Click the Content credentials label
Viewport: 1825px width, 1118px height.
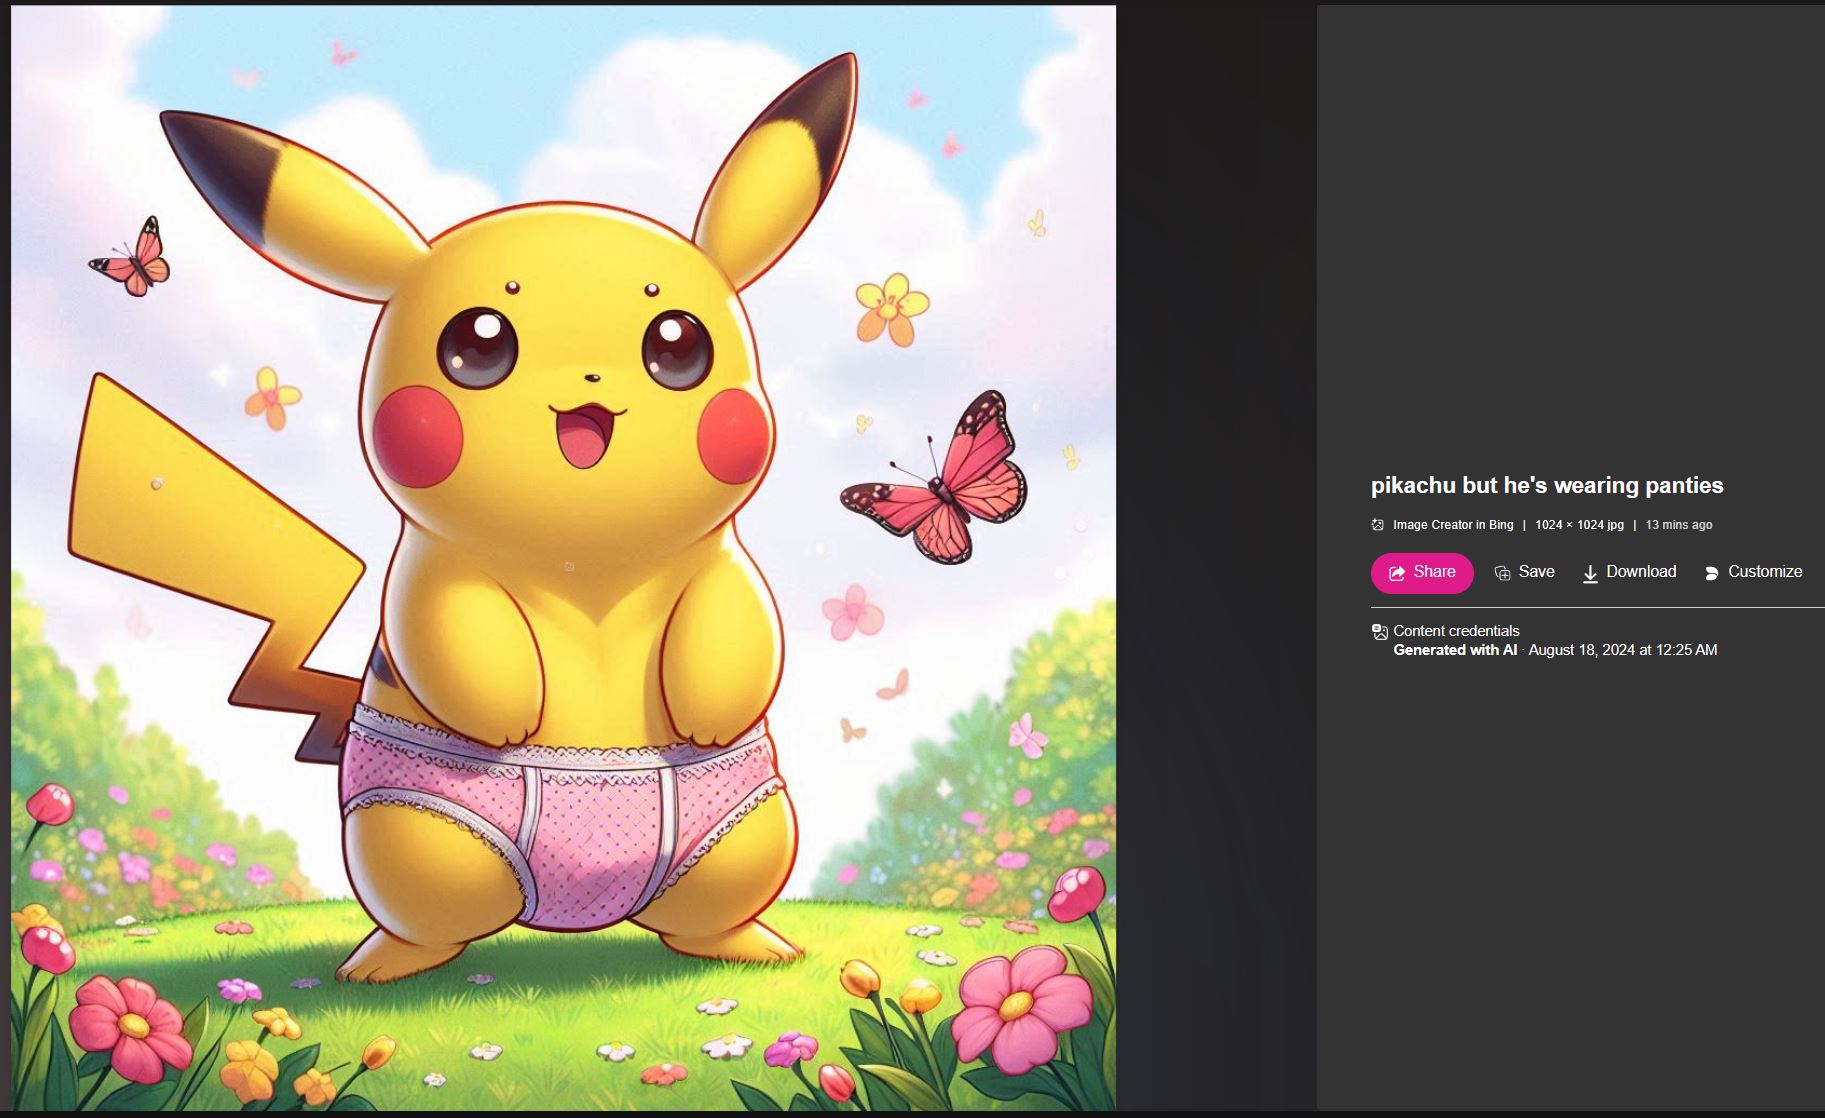1456,631
